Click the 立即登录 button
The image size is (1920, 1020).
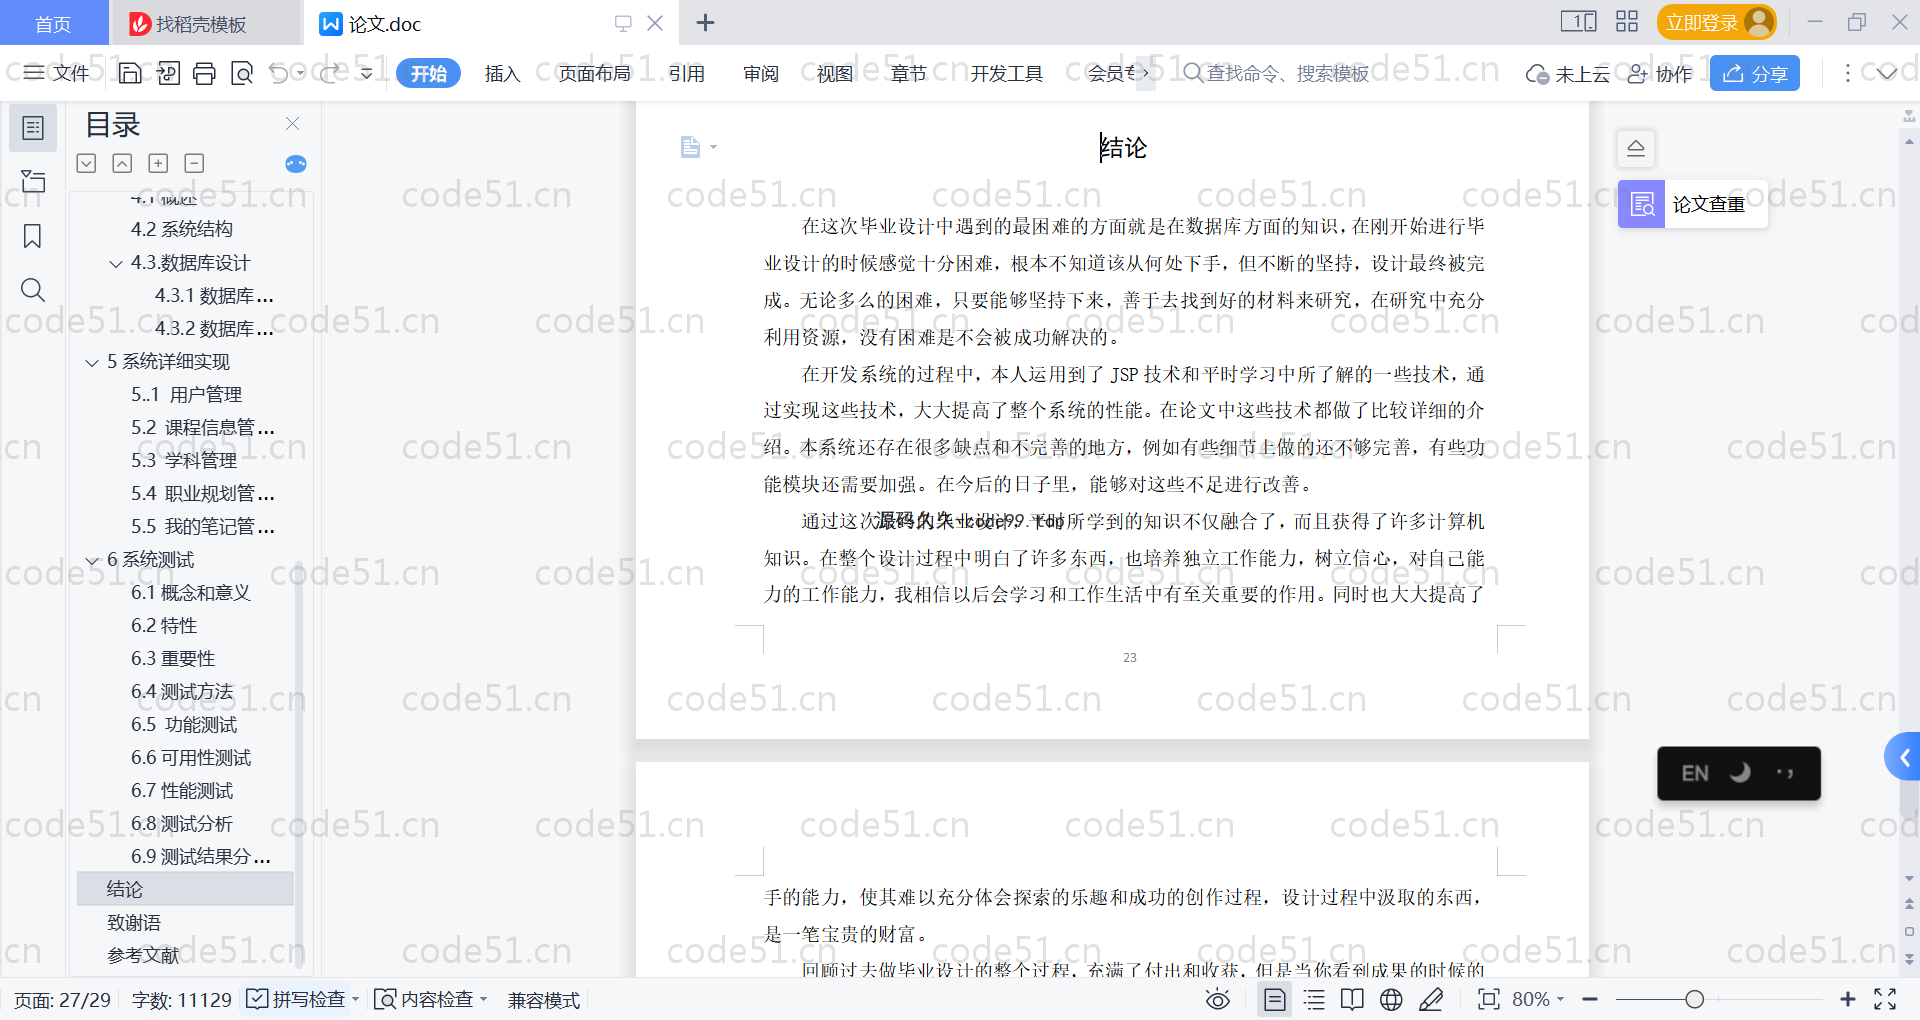click(x=1716, y=22)
